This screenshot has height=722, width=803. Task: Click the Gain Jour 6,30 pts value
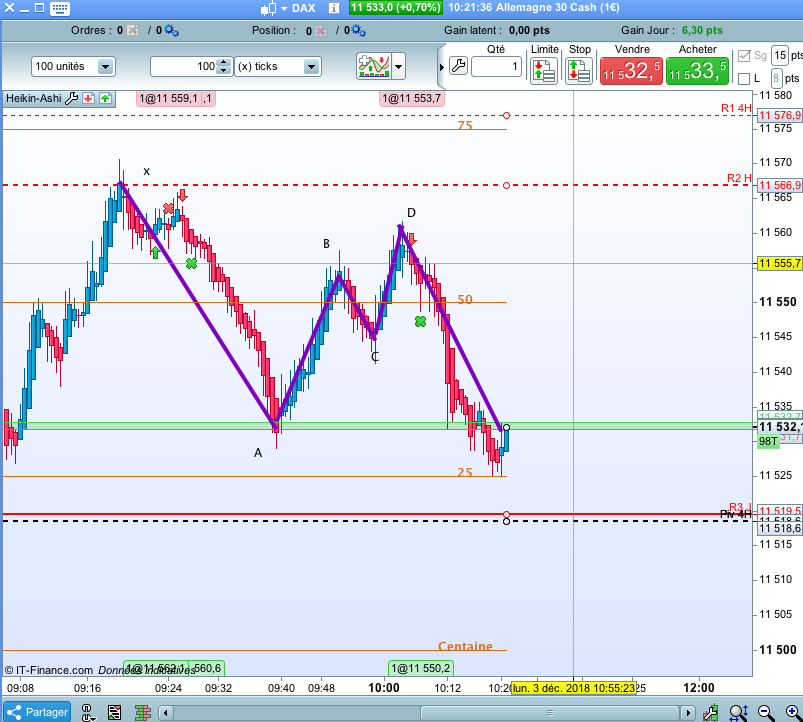point(702,30)
